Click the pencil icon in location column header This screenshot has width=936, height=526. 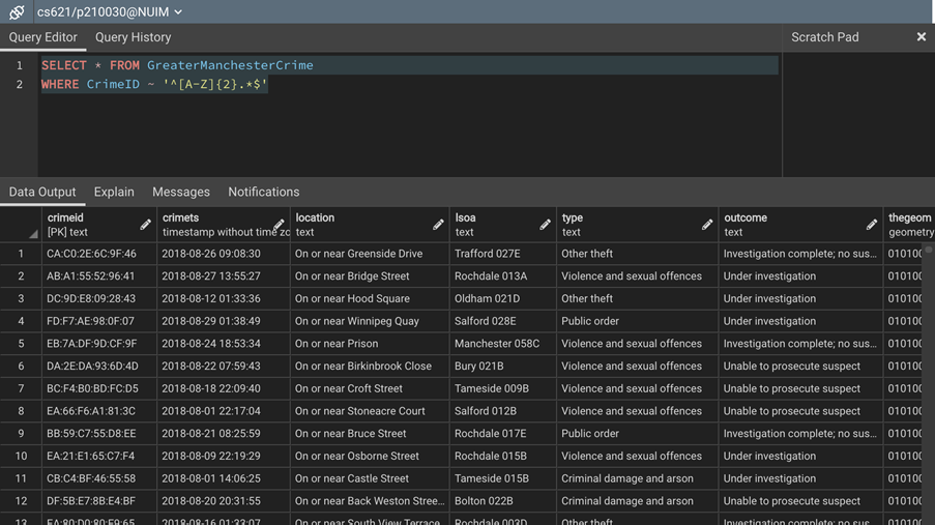(x=438, y=225)
